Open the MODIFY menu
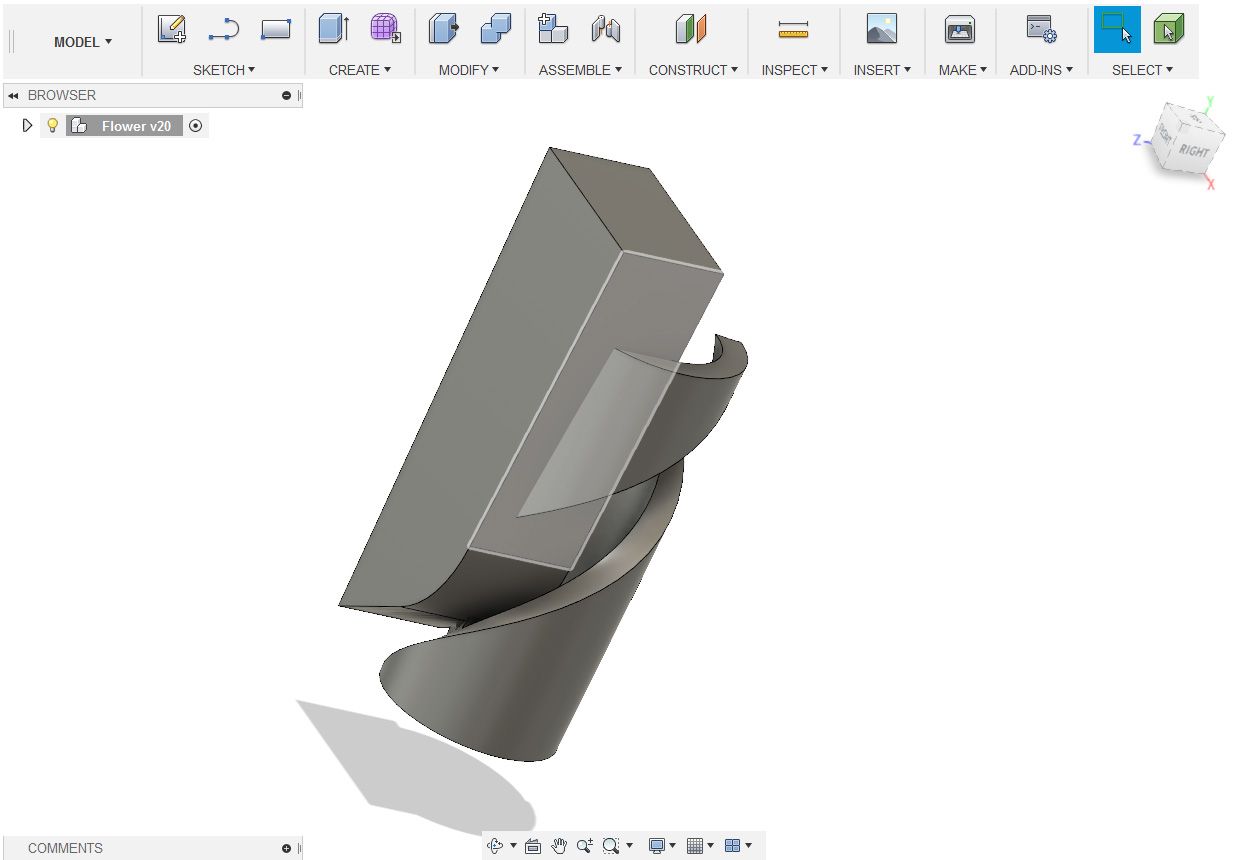 pos(468,70)
